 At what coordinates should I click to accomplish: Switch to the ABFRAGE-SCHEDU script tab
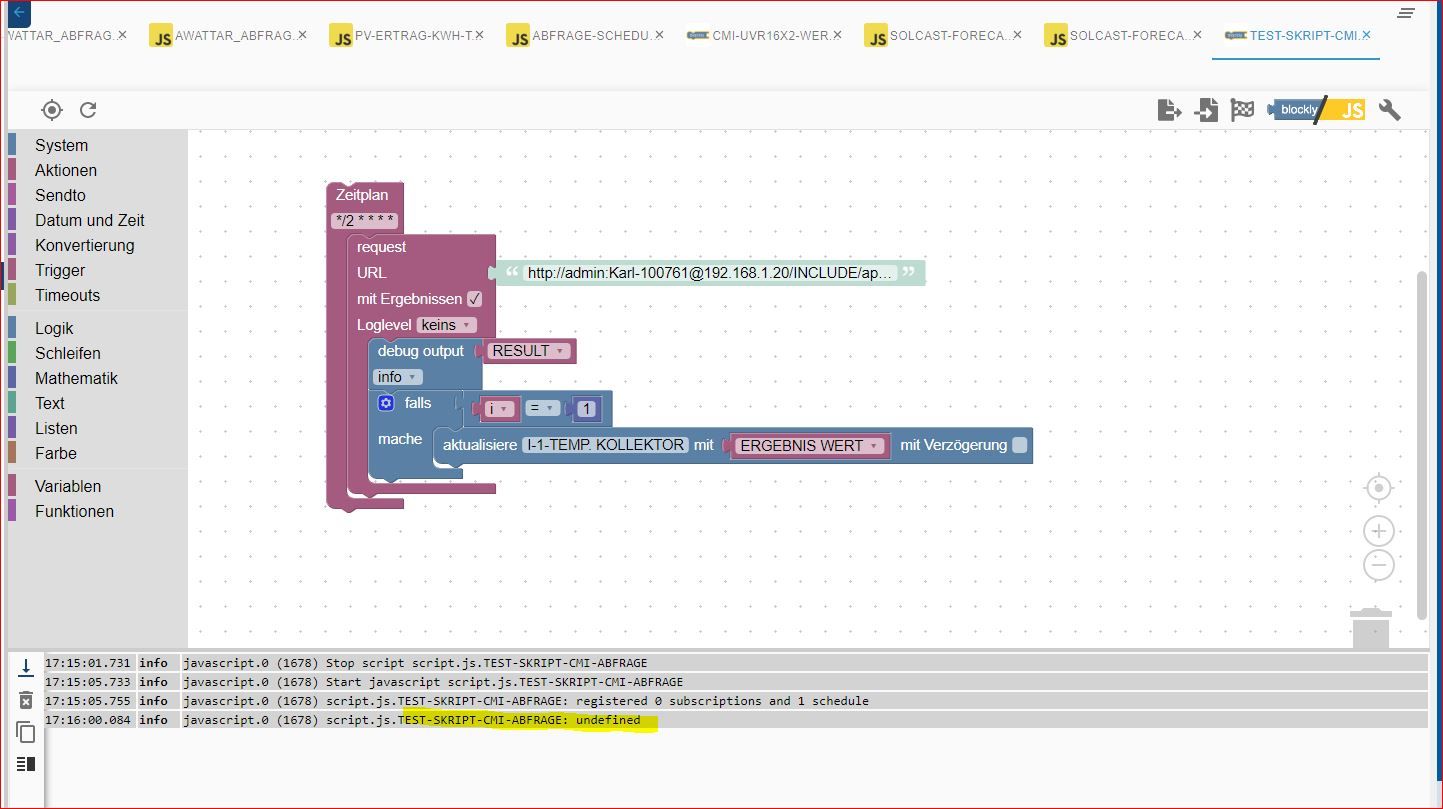click(x=582, y=36)
